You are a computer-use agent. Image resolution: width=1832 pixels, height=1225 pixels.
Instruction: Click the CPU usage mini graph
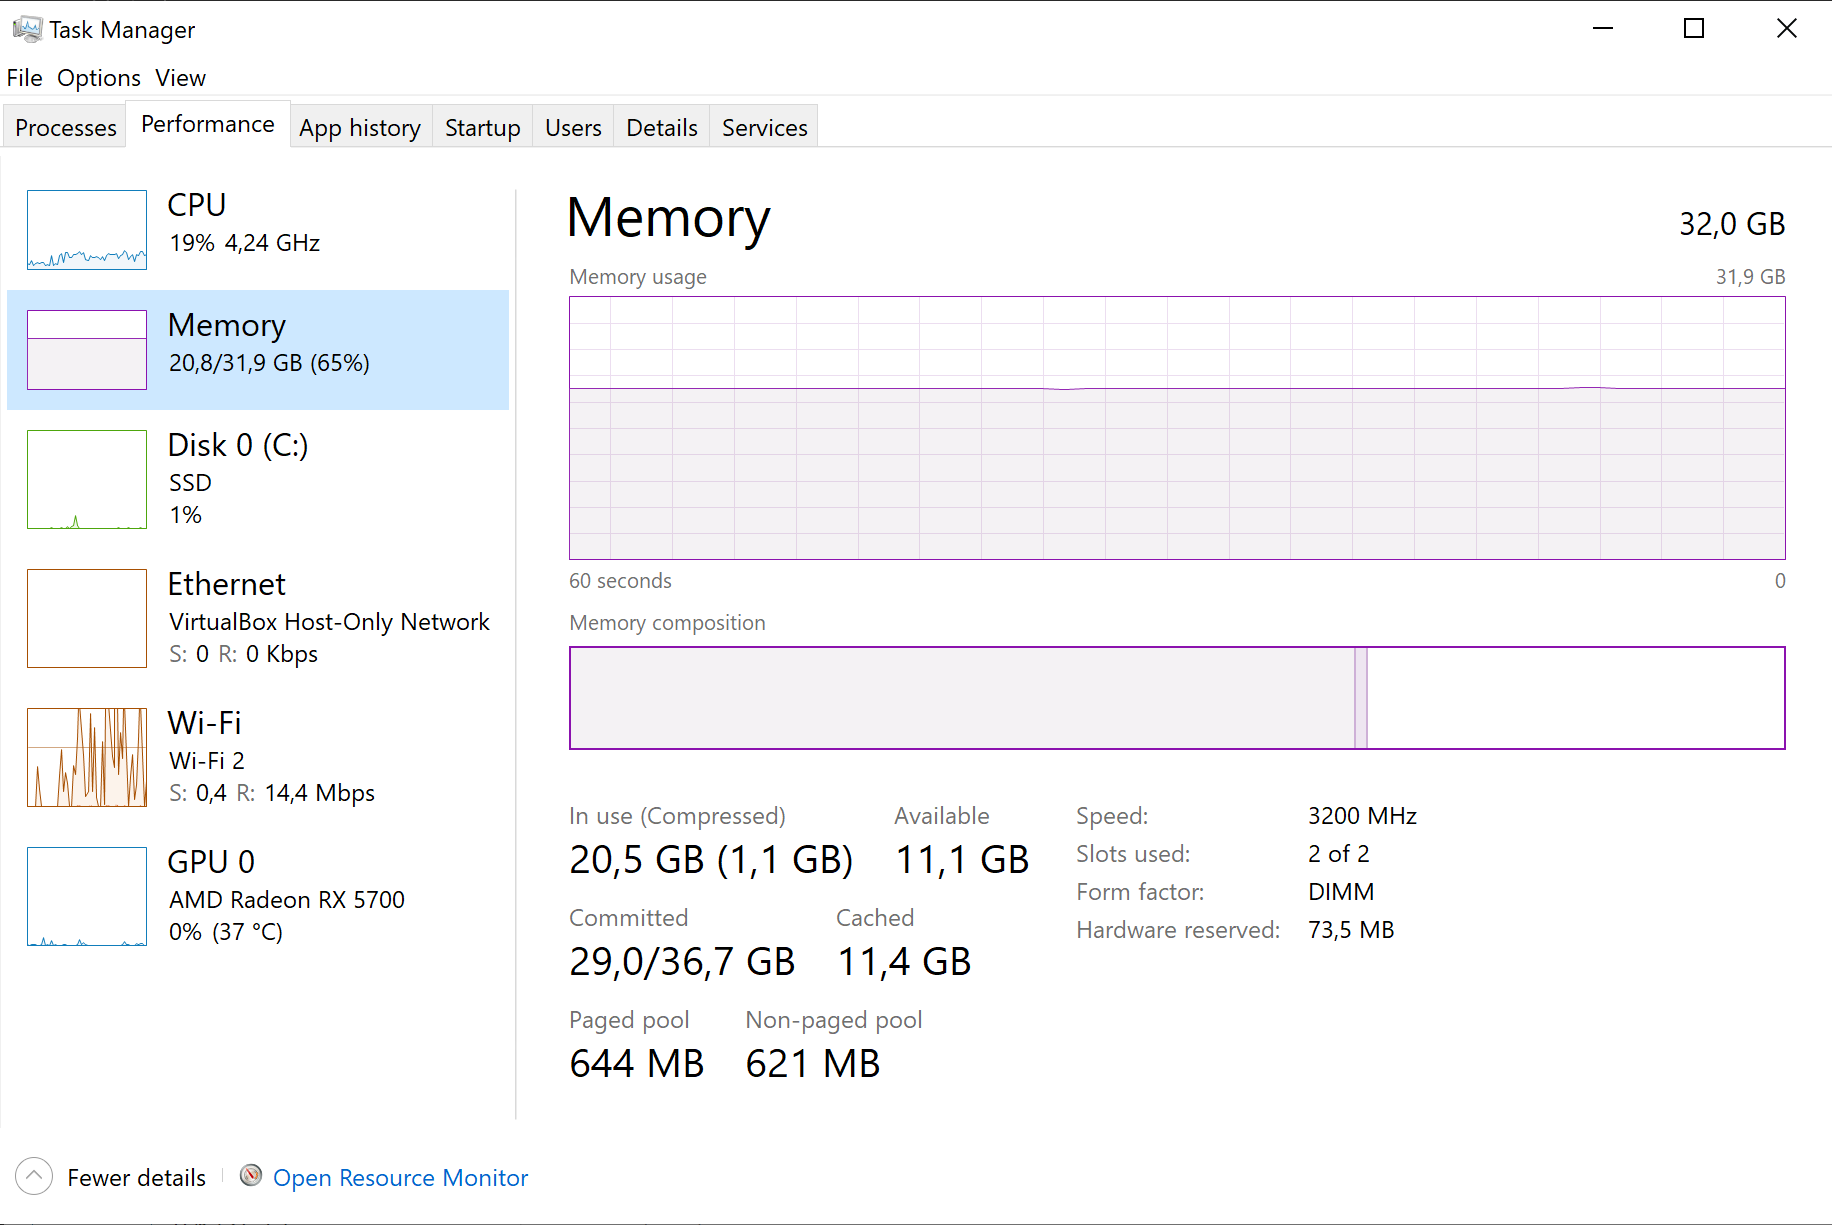87,230
